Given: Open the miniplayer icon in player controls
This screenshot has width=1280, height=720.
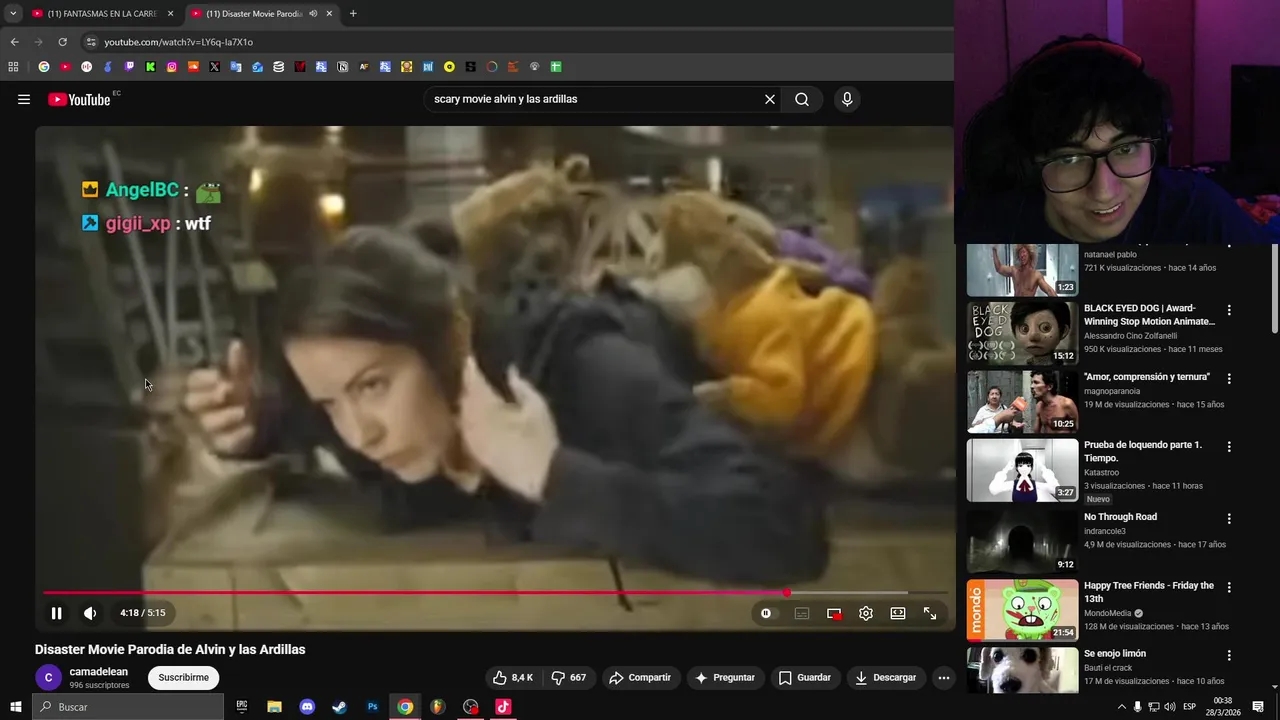Looking at the screenshot, I should [834, 613].
